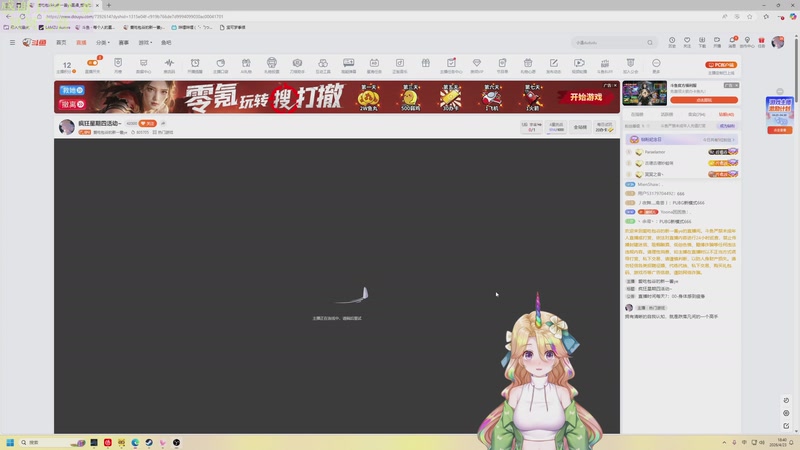Open the Edge browser taskbar icon

(135, 442)
